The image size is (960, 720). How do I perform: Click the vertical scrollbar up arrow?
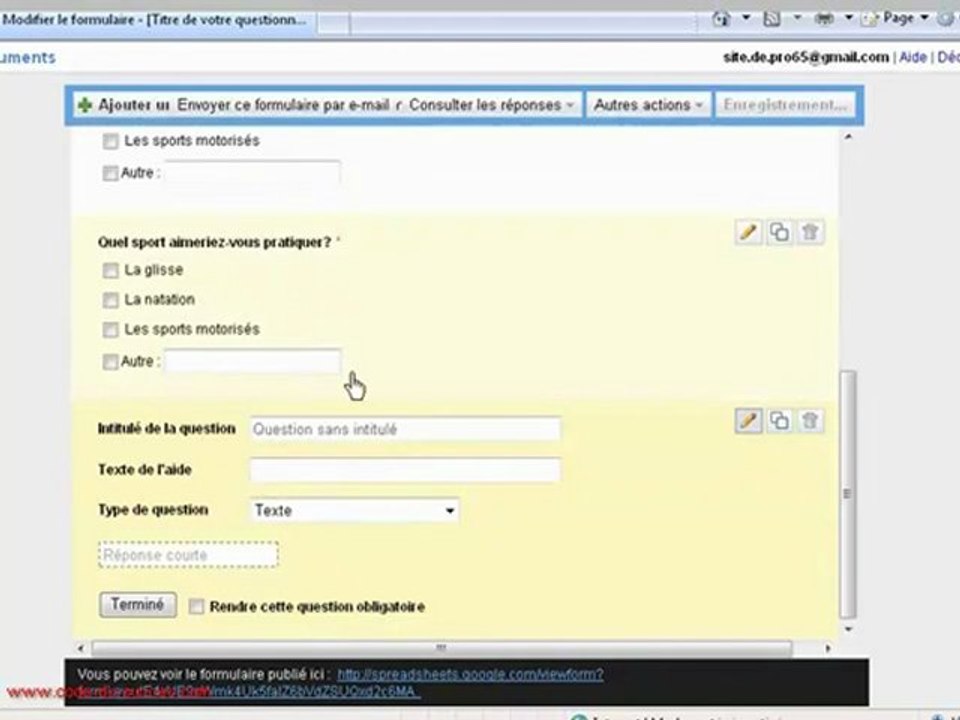click(x=848, y=137)
